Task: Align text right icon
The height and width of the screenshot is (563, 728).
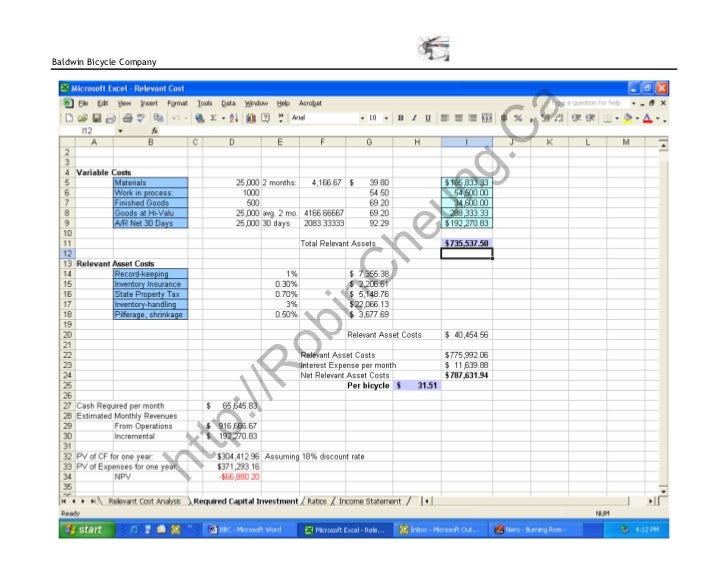Action: 472,118
